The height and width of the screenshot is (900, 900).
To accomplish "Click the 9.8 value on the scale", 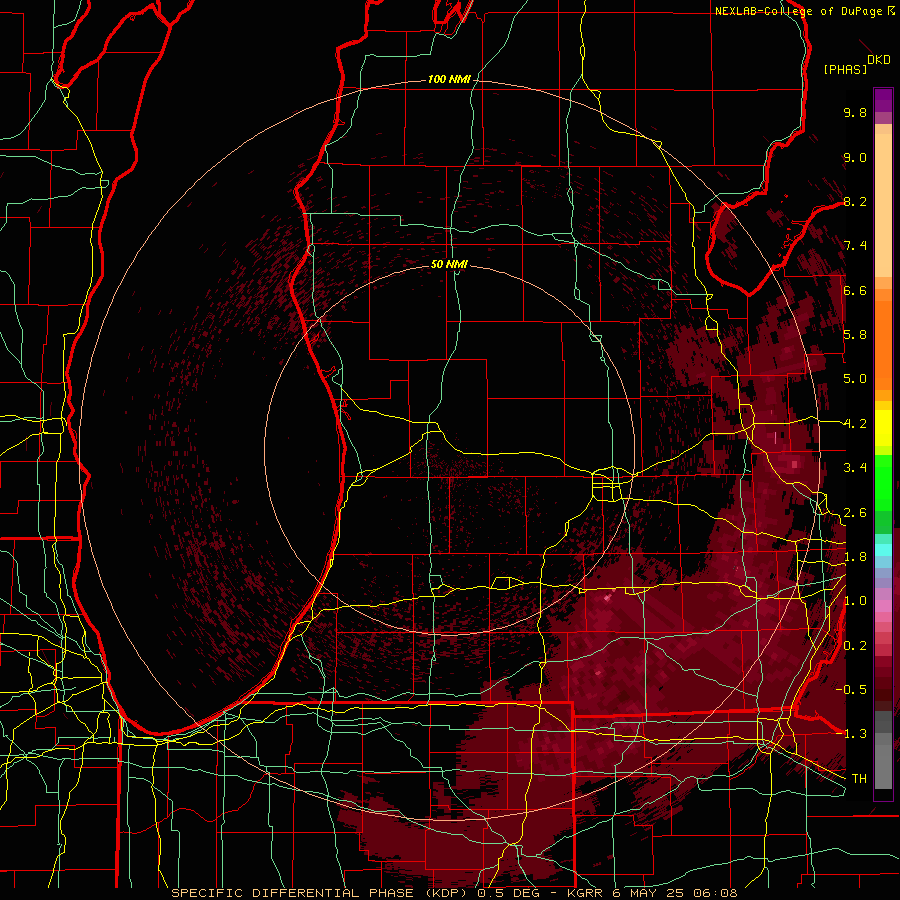I will click(855, 112).
